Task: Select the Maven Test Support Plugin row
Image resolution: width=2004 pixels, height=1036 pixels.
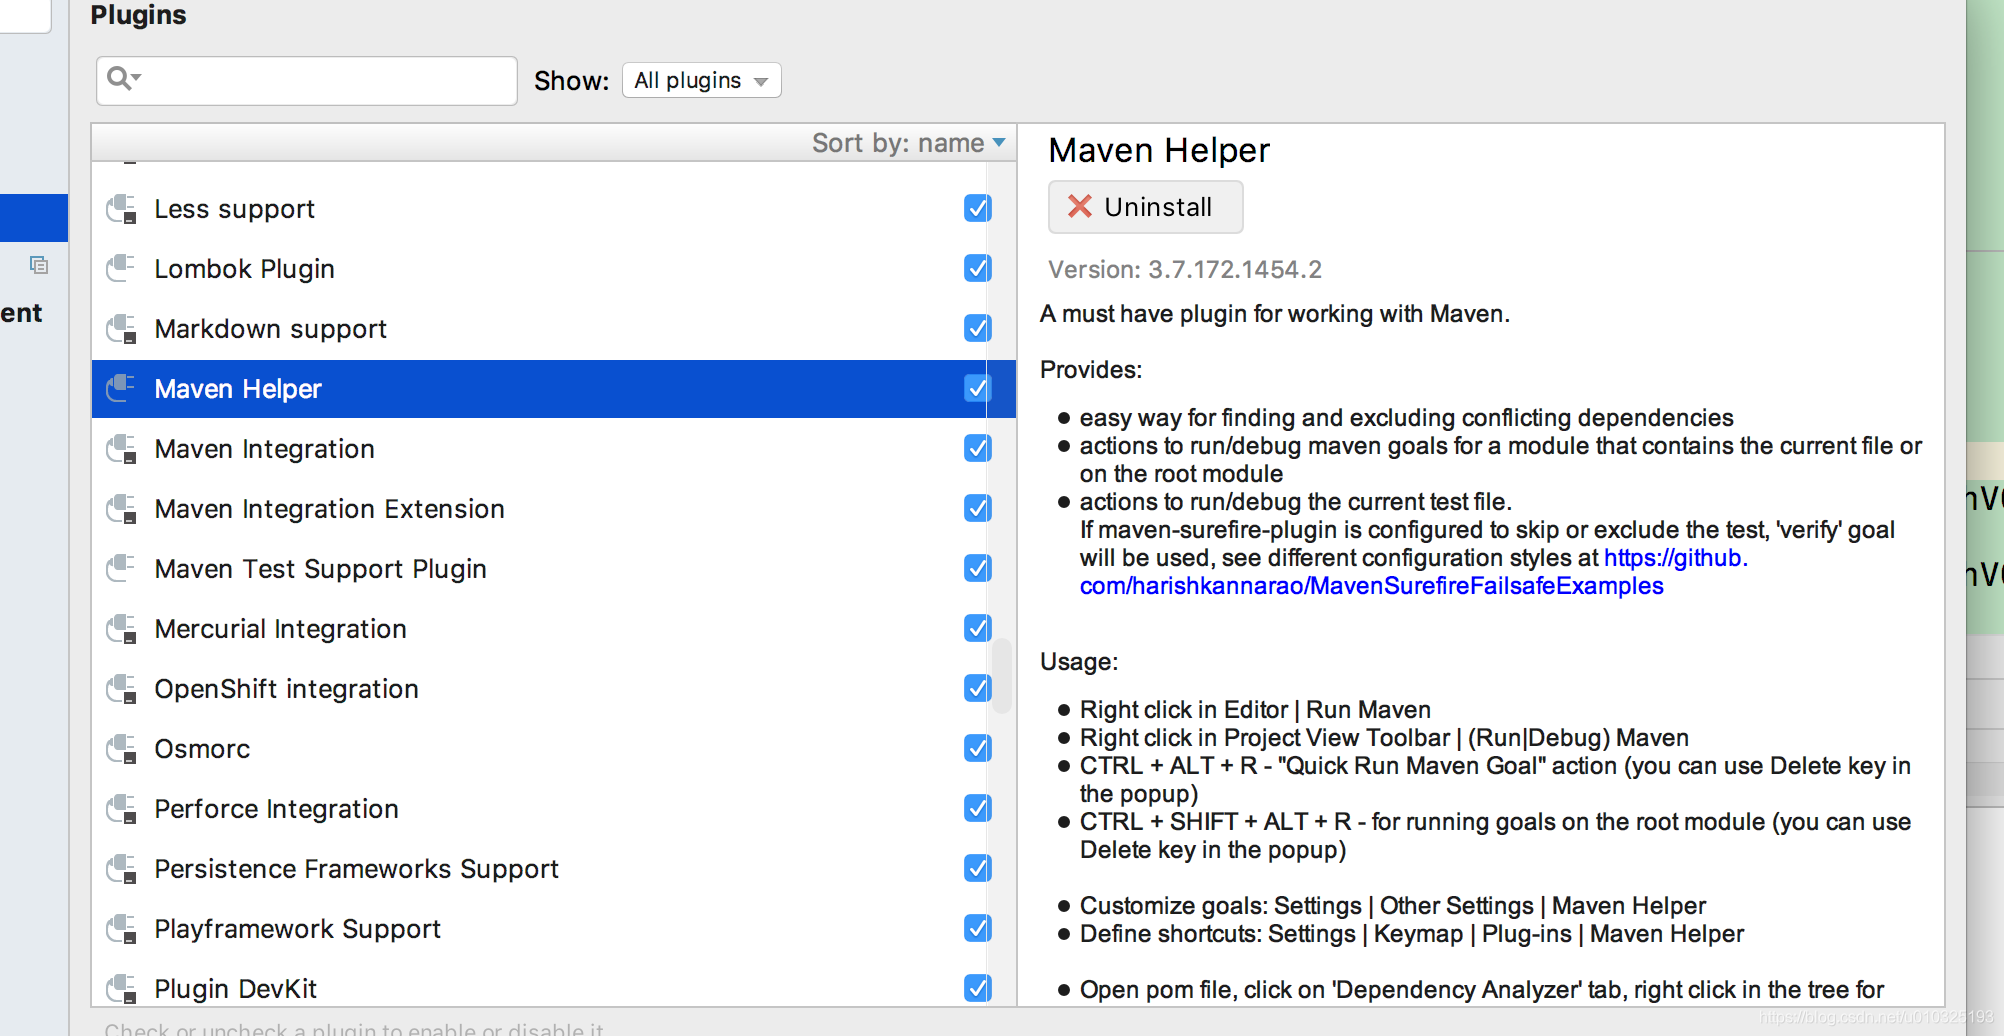Action: coord(553,569)
